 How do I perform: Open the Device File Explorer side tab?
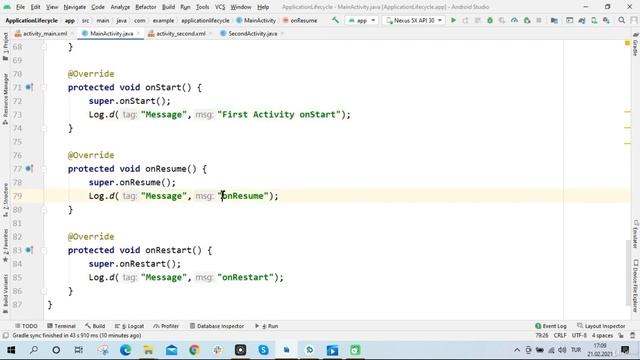(636, 285)
